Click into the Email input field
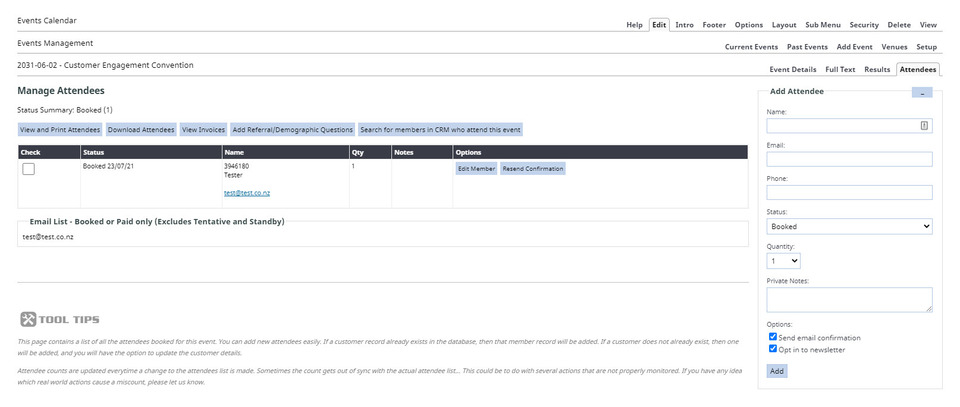The height and width of the screenshot is (407, 960). tap(849, 159)
